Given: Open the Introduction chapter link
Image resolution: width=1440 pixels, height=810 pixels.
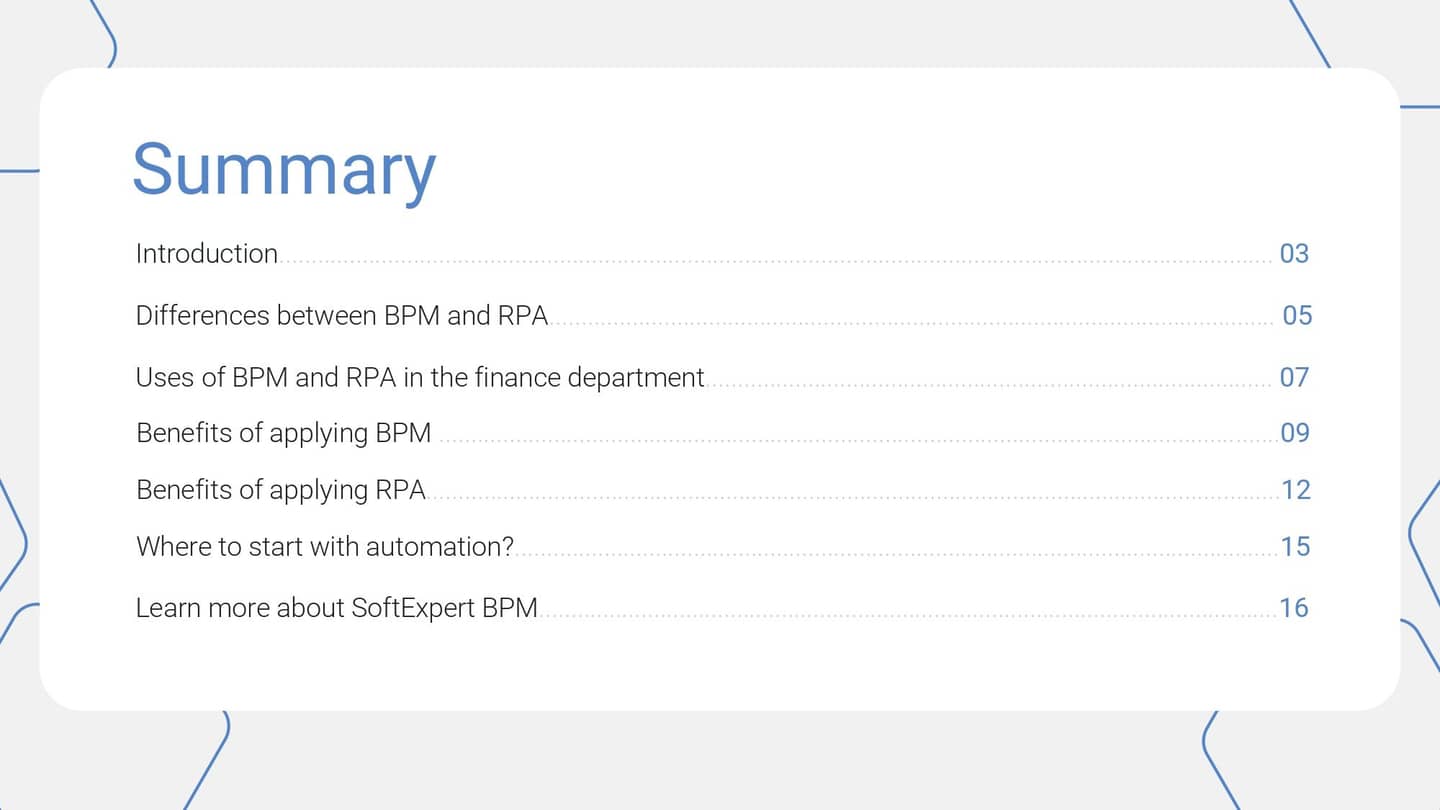Looking at the screenshot, I should click(206, 253).
